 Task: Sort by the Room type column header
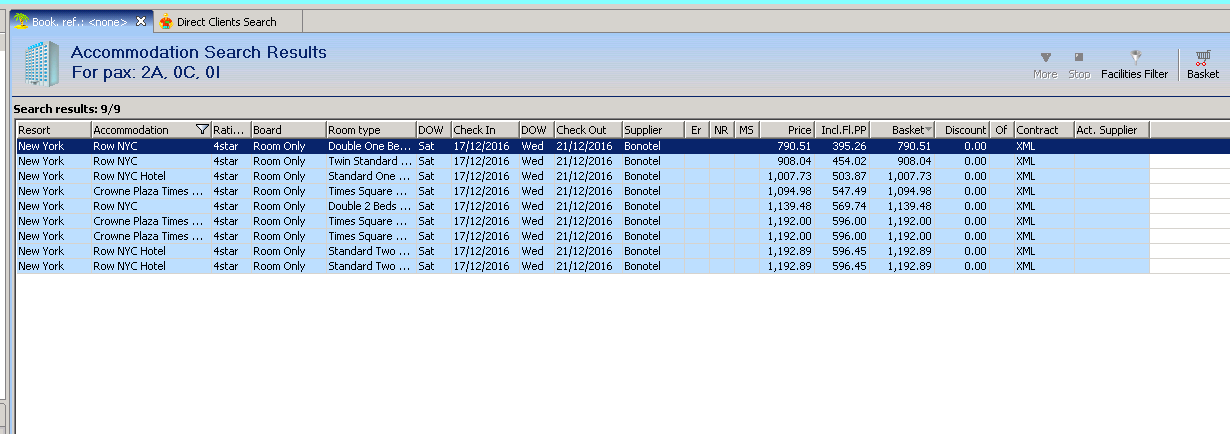(x=371, y=130)
